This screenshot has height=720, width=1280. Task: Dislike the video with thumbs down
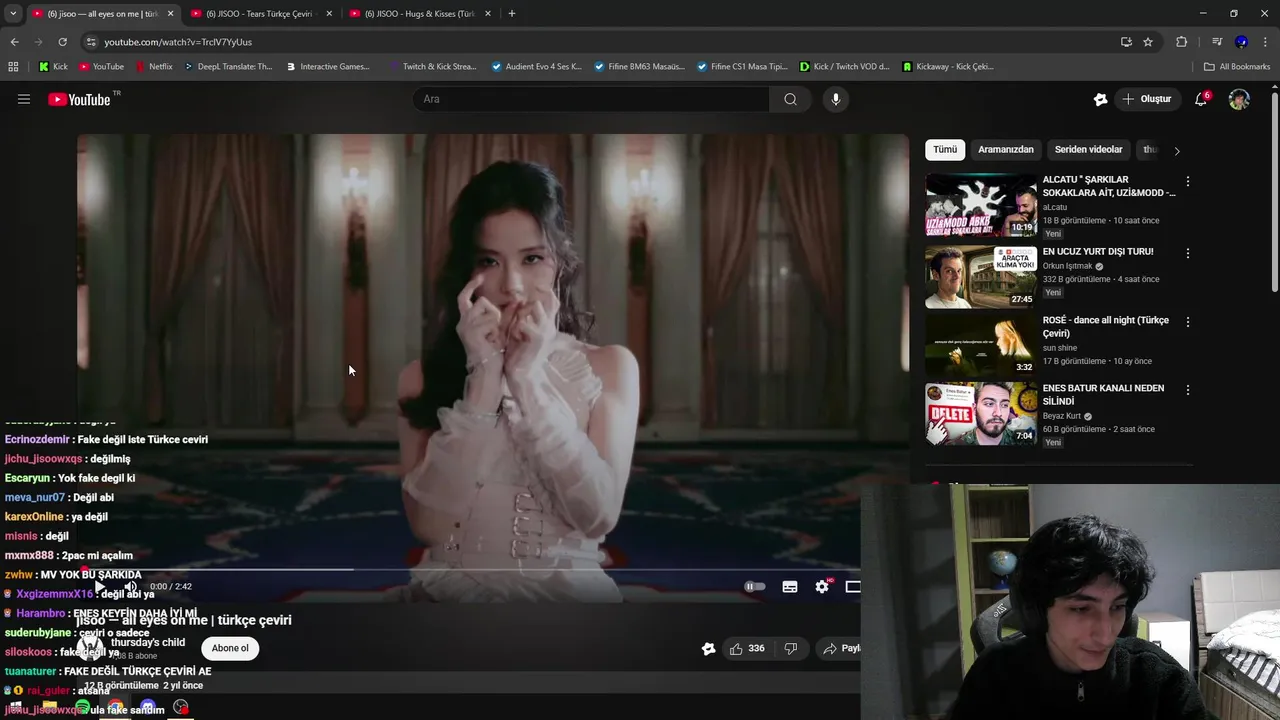click(x=791, y=648)
